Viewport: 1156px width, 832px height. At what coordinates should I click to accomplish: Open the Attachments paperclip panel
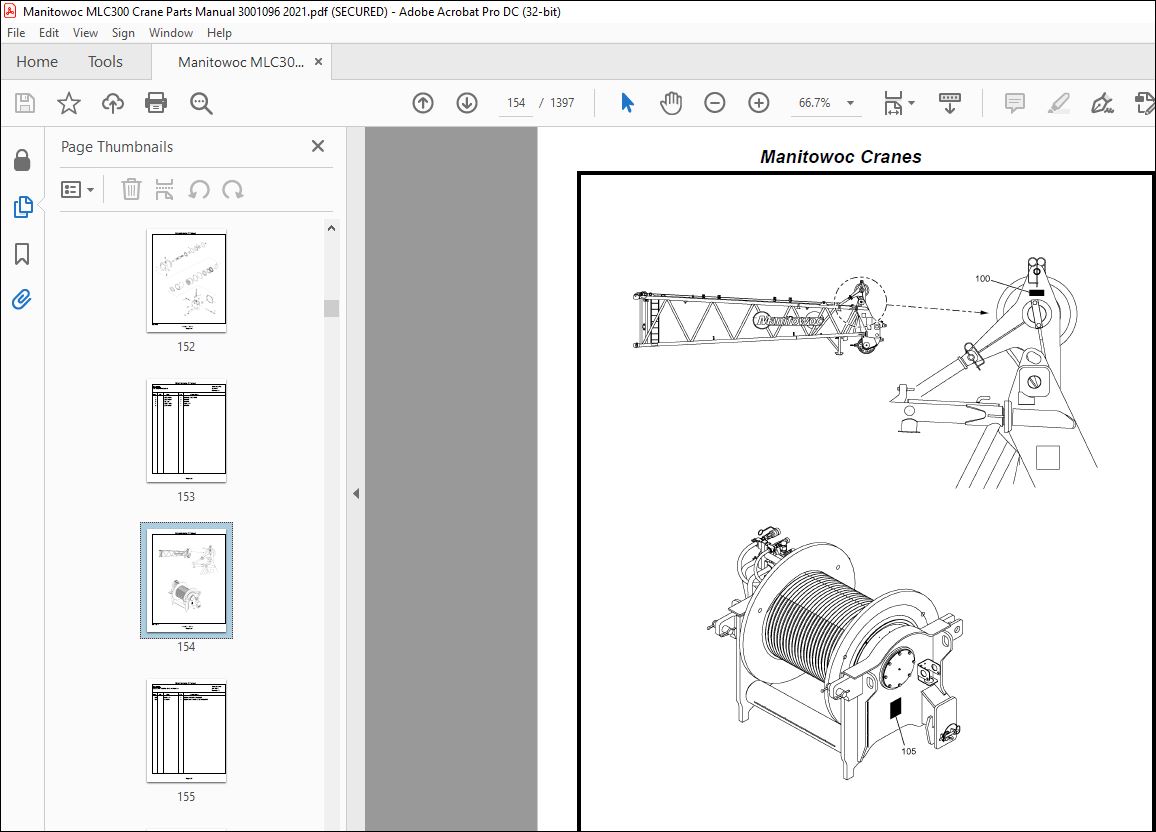pos(21,300)
